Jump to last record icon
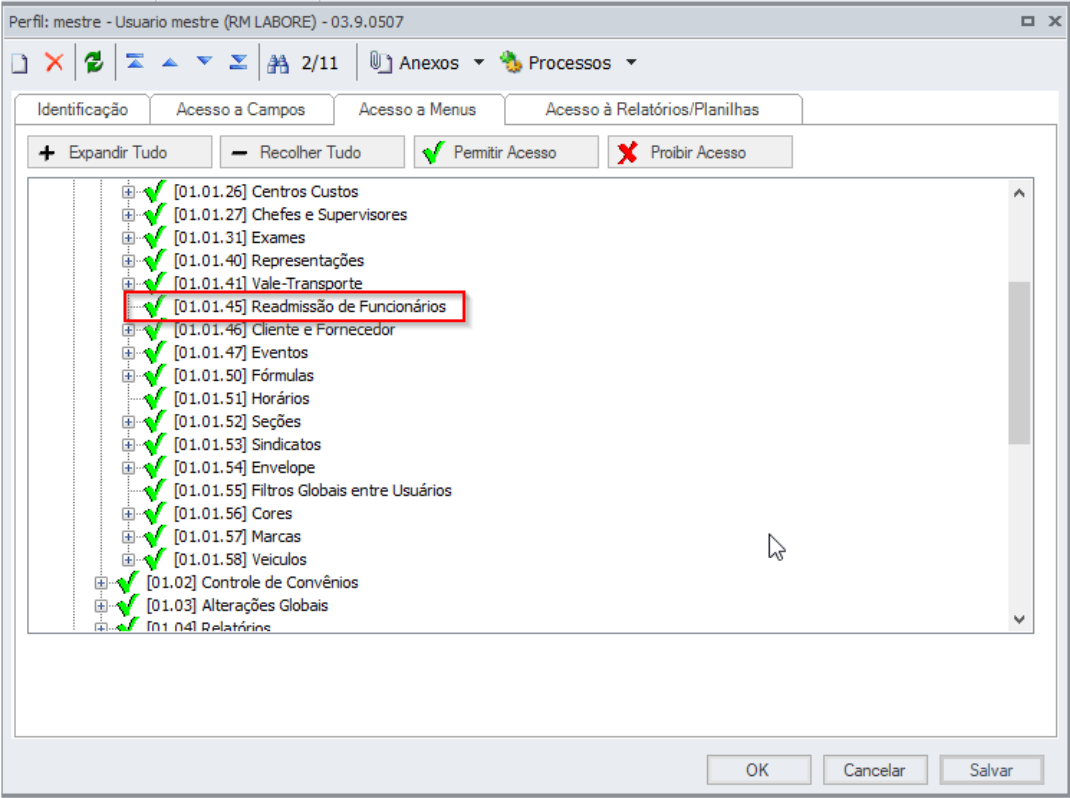 pos(238,63)
